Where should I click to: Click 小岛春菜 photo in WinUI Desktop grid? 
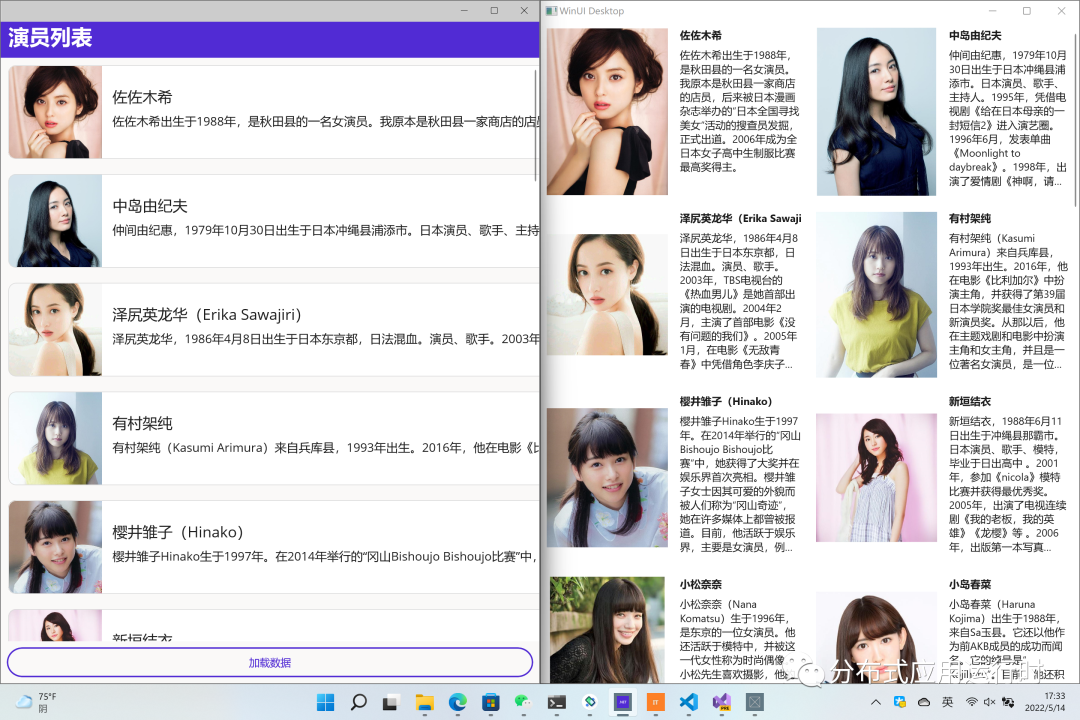tap(876, 637)
